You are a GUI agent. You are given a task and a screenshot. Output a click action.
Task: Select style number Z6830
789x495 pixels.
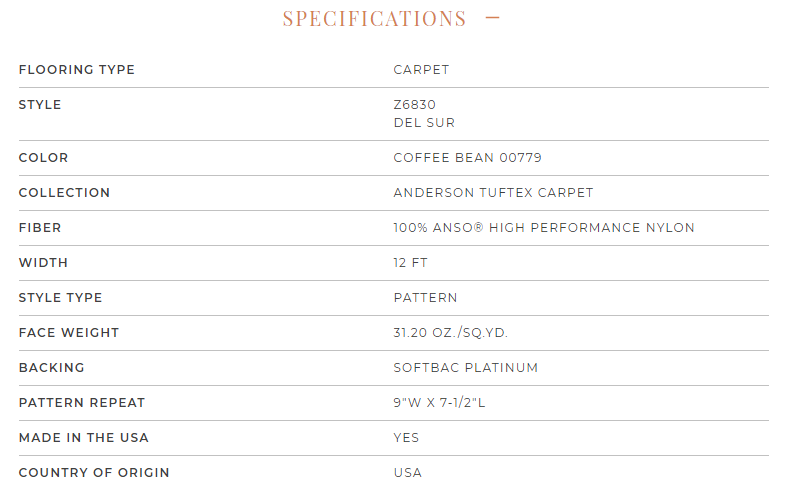coord(415,105)
